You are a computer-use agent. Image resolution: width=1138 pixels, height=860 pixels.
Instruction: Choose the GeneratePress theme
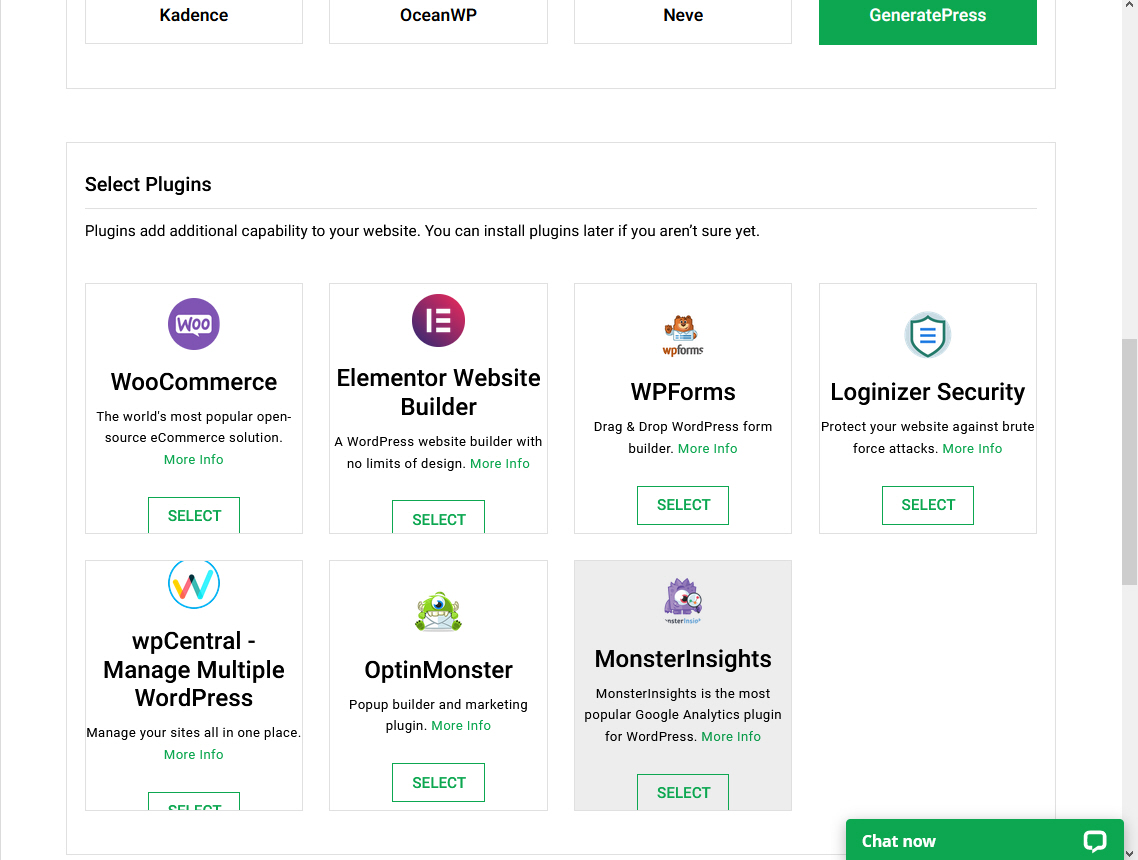click(928, 20)
